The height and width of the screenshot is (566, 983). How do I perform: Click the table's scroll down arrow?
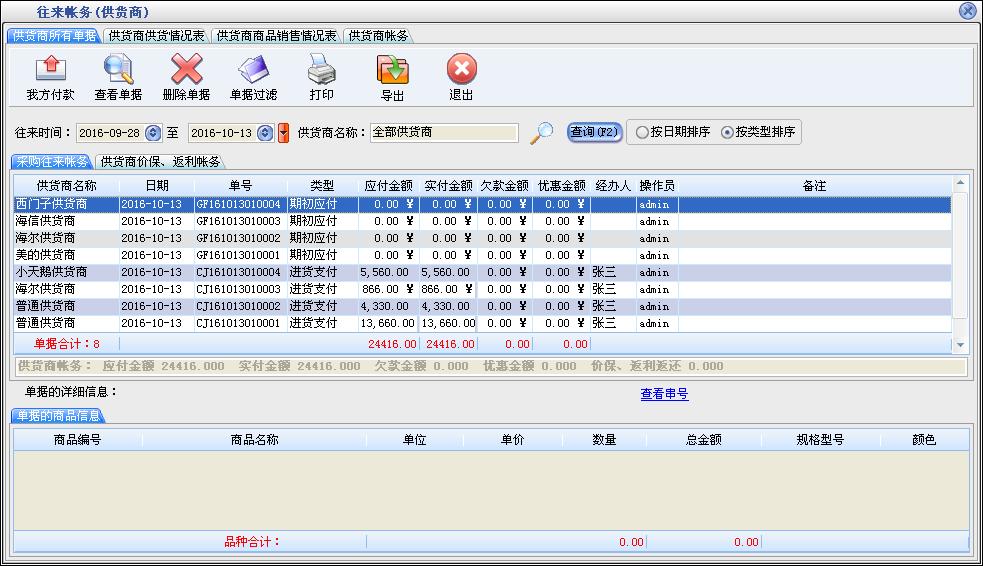[961, 344]
